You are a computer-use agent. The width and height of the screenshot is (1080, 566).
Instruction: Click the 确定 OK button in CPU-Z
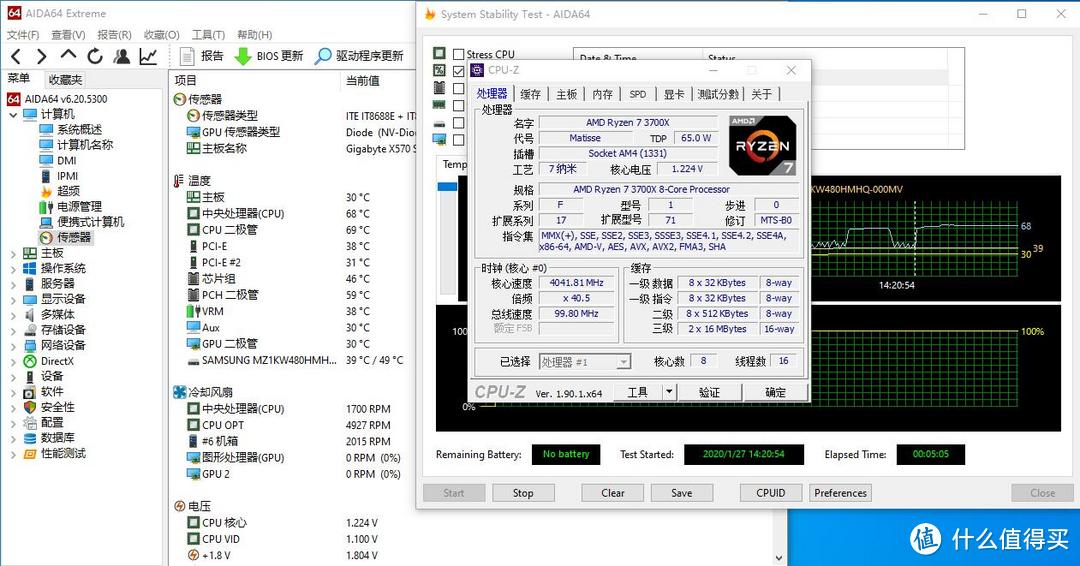776,392
